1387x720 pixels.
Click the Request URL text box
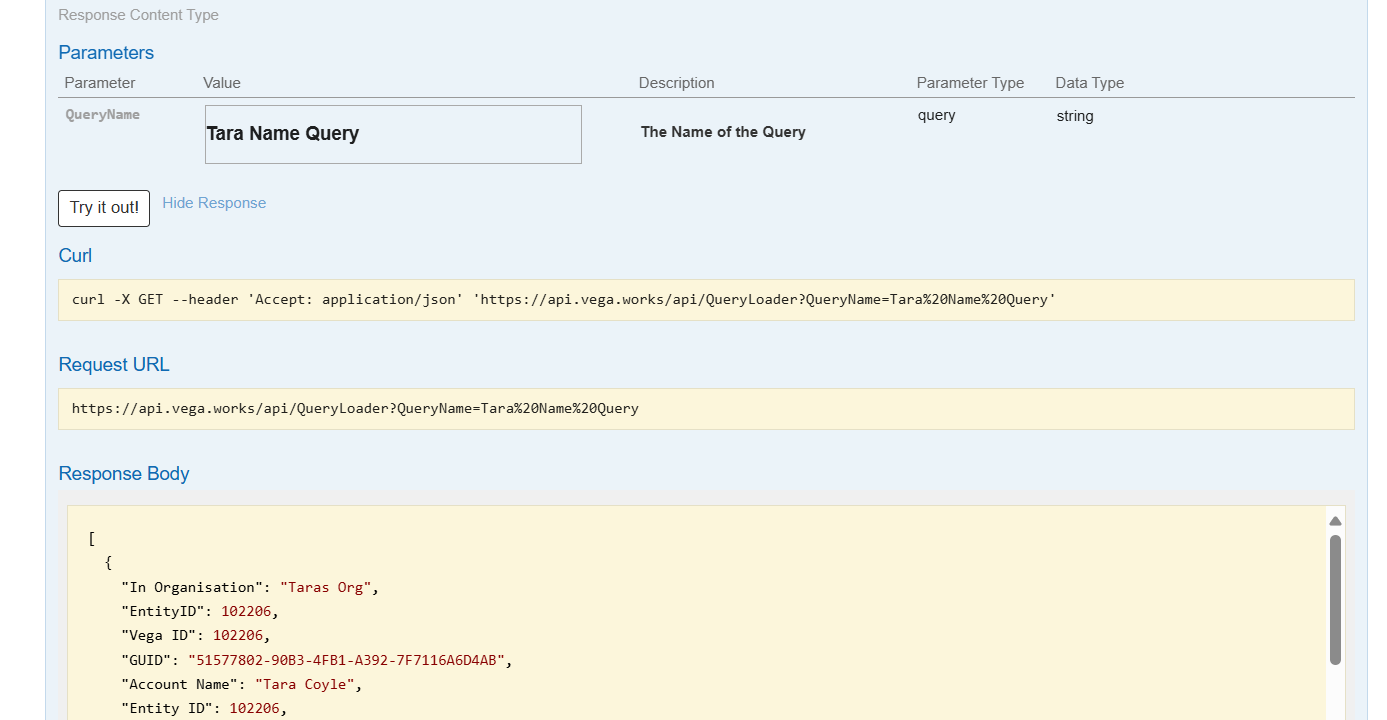coord(706,409)
